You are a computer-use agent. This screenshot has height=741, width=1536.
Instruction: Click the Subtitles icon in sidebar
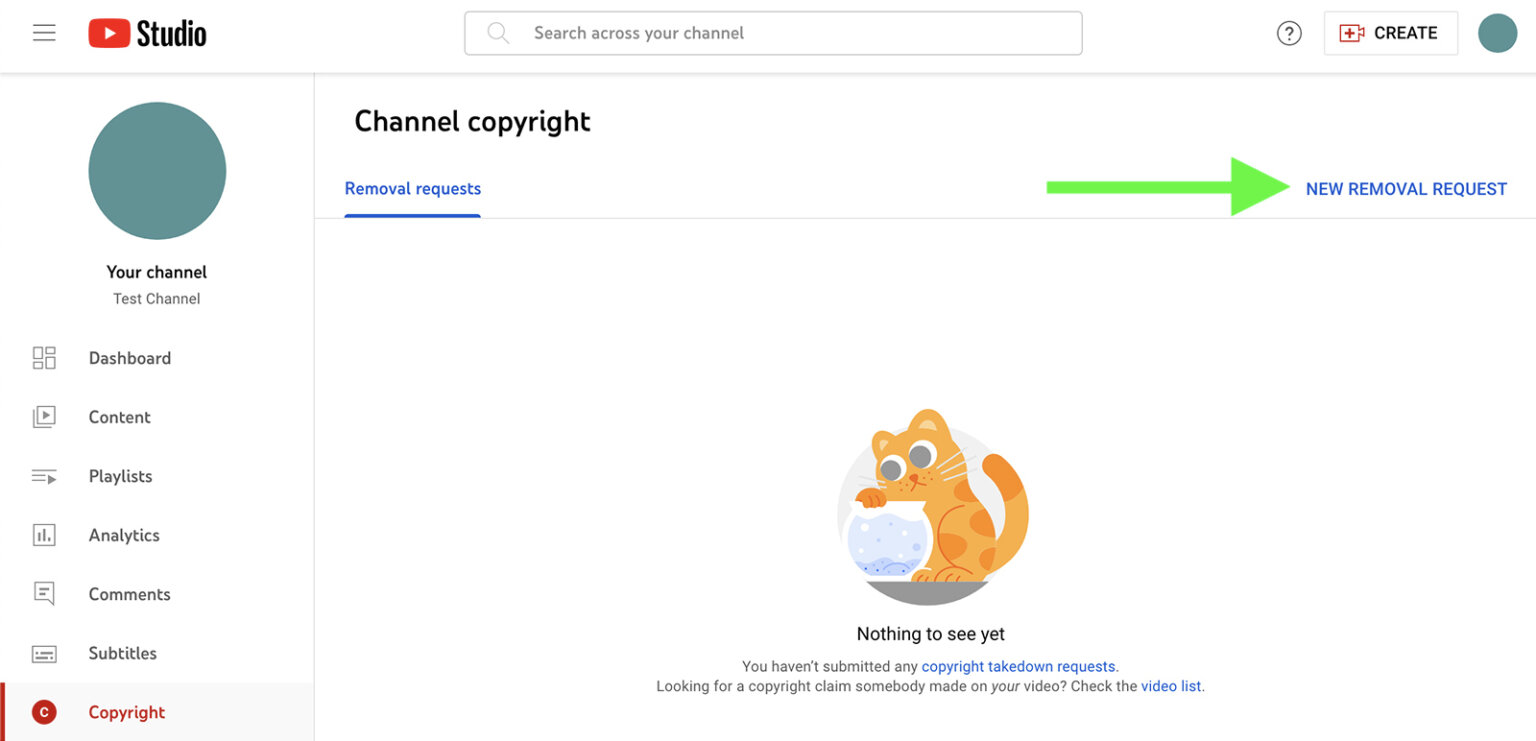pyautogui.click(x=44, y=654)
